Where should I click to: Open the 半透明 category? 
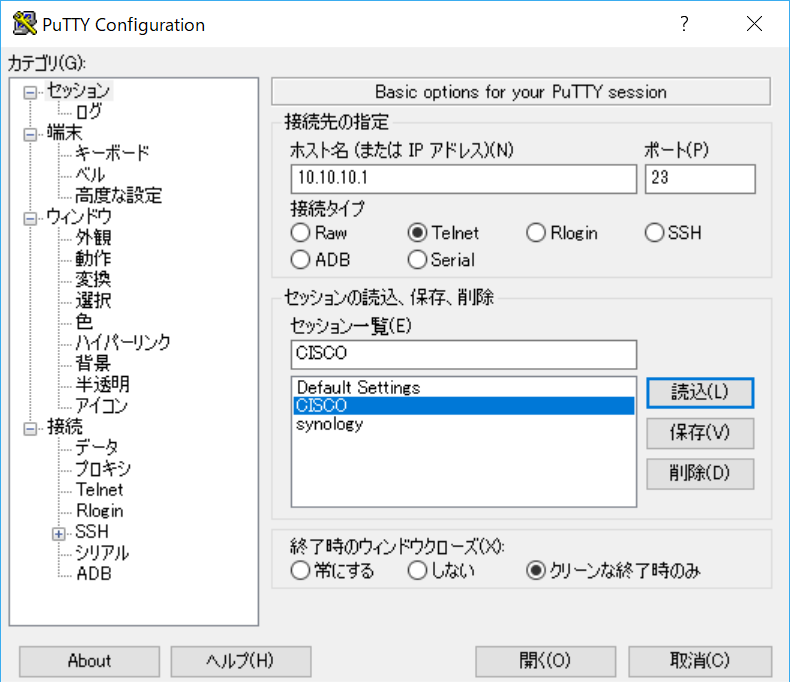coord(102,384)
